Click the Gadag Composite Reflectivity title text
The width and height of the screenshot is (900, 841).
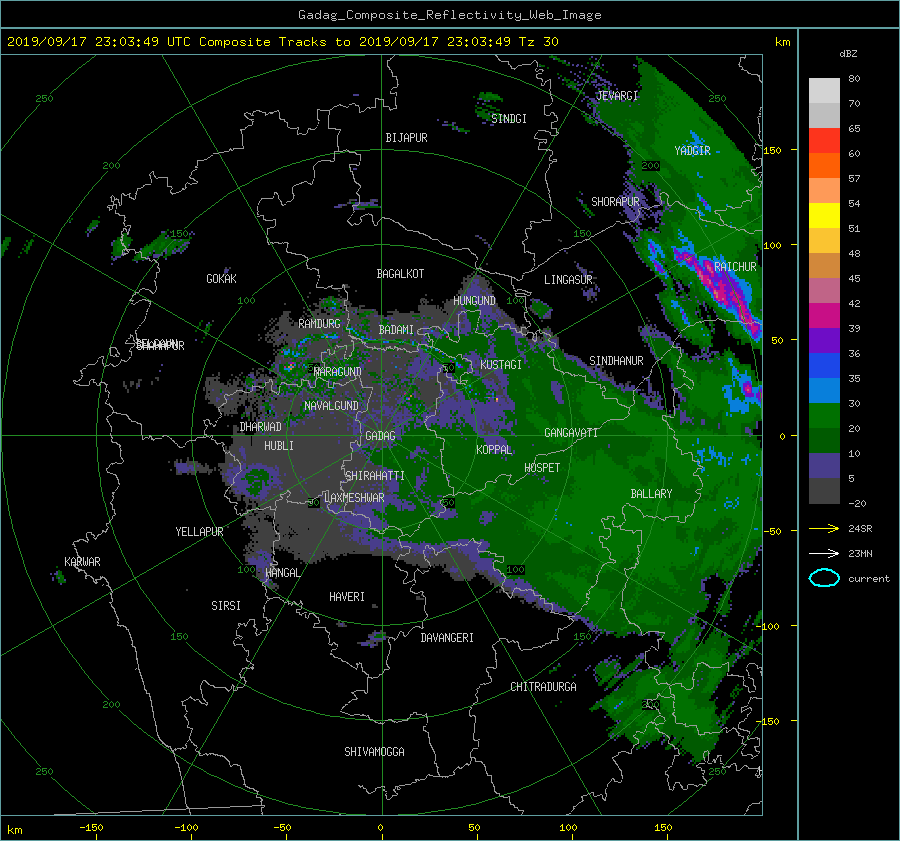click(x=449, y=15)
